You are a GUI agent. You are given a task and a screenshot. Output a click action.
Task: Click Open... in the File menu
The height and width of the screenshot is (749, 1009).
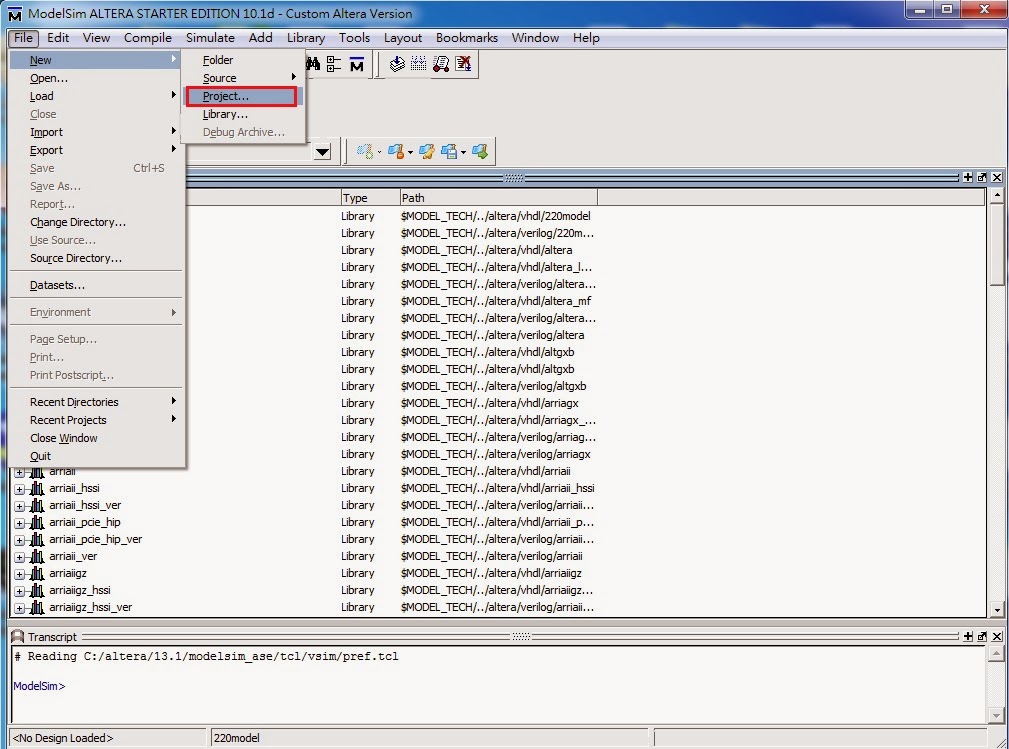point(97,78)
